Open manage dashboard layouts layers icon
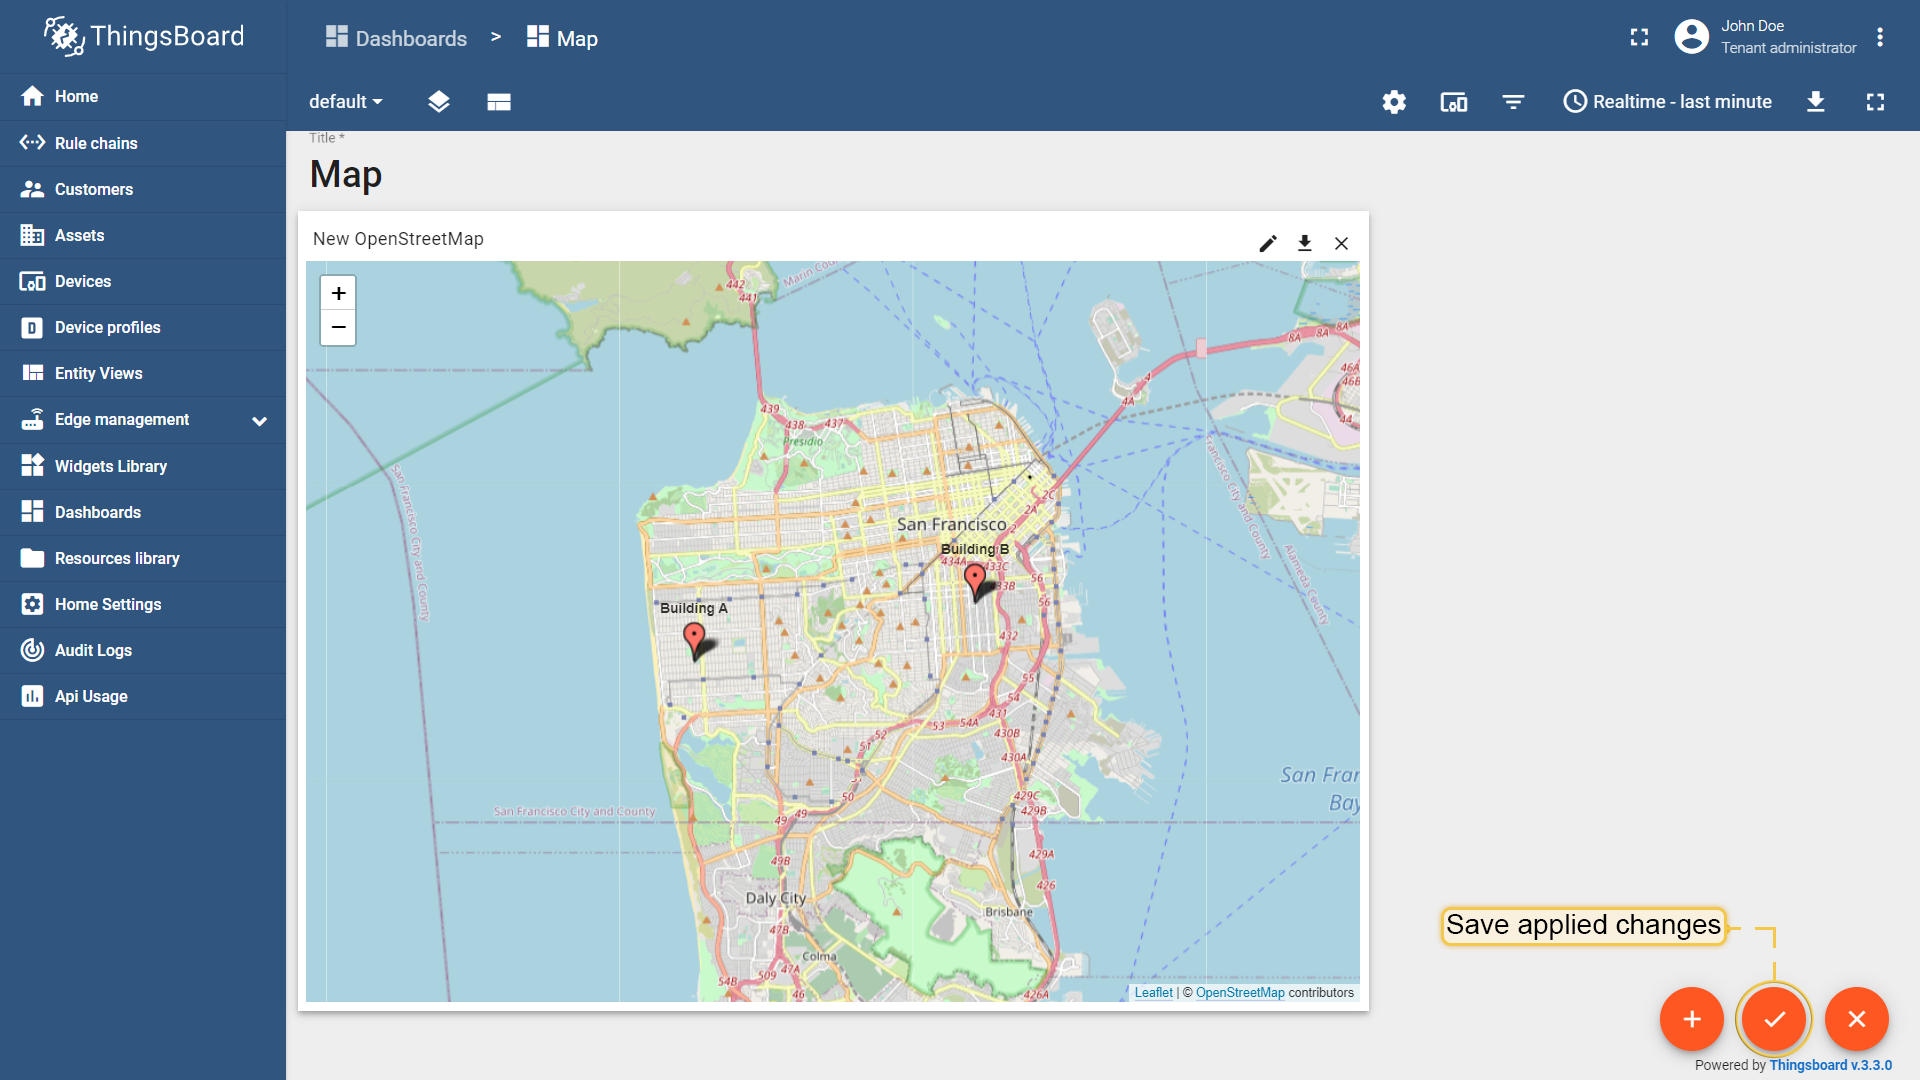 click(439, 102)
